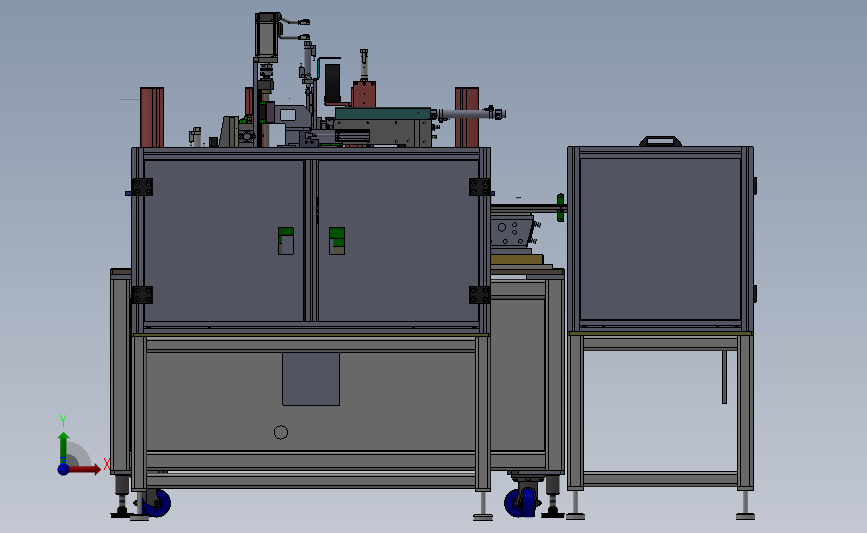Select the carry handle on the right cabinet

point(660,141)
